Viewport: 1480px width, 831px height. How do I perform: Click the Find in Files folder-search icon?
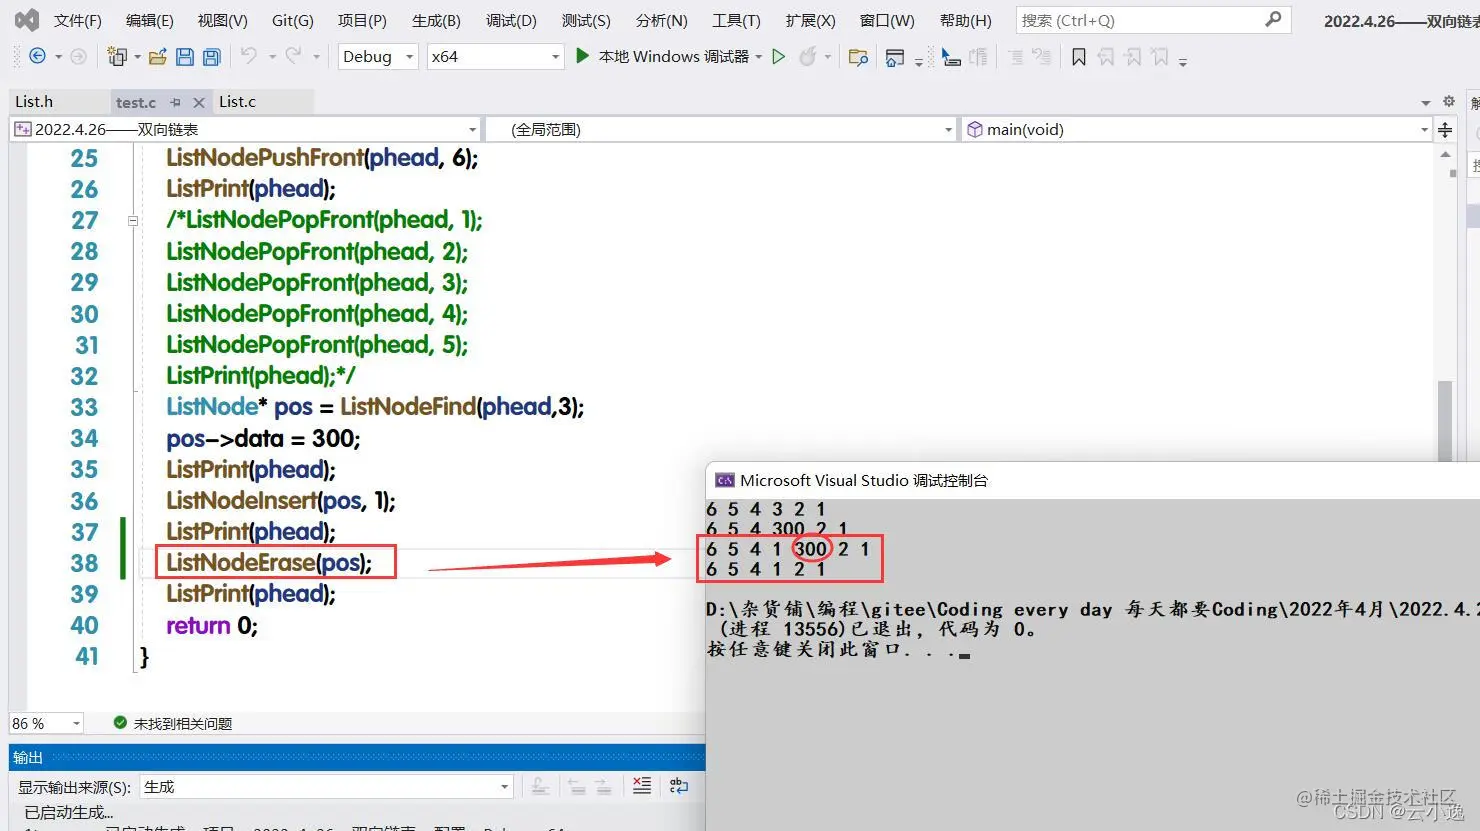tap(858, 57)
